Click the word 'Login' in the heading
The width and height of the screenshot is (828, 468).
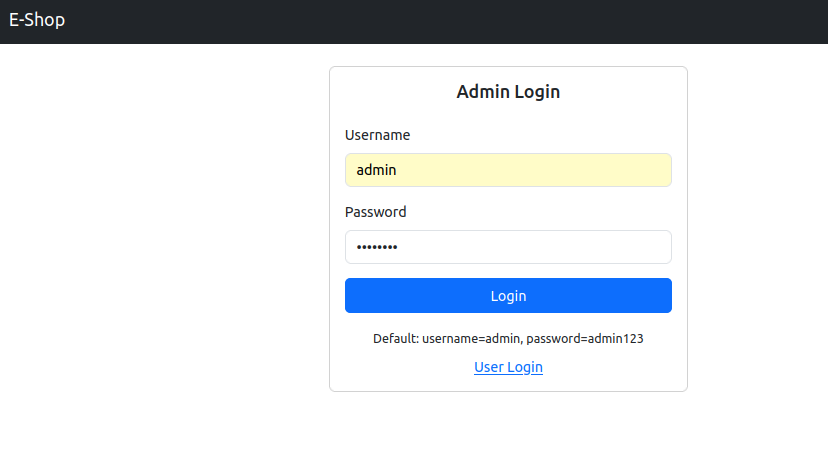pos(537,92)
